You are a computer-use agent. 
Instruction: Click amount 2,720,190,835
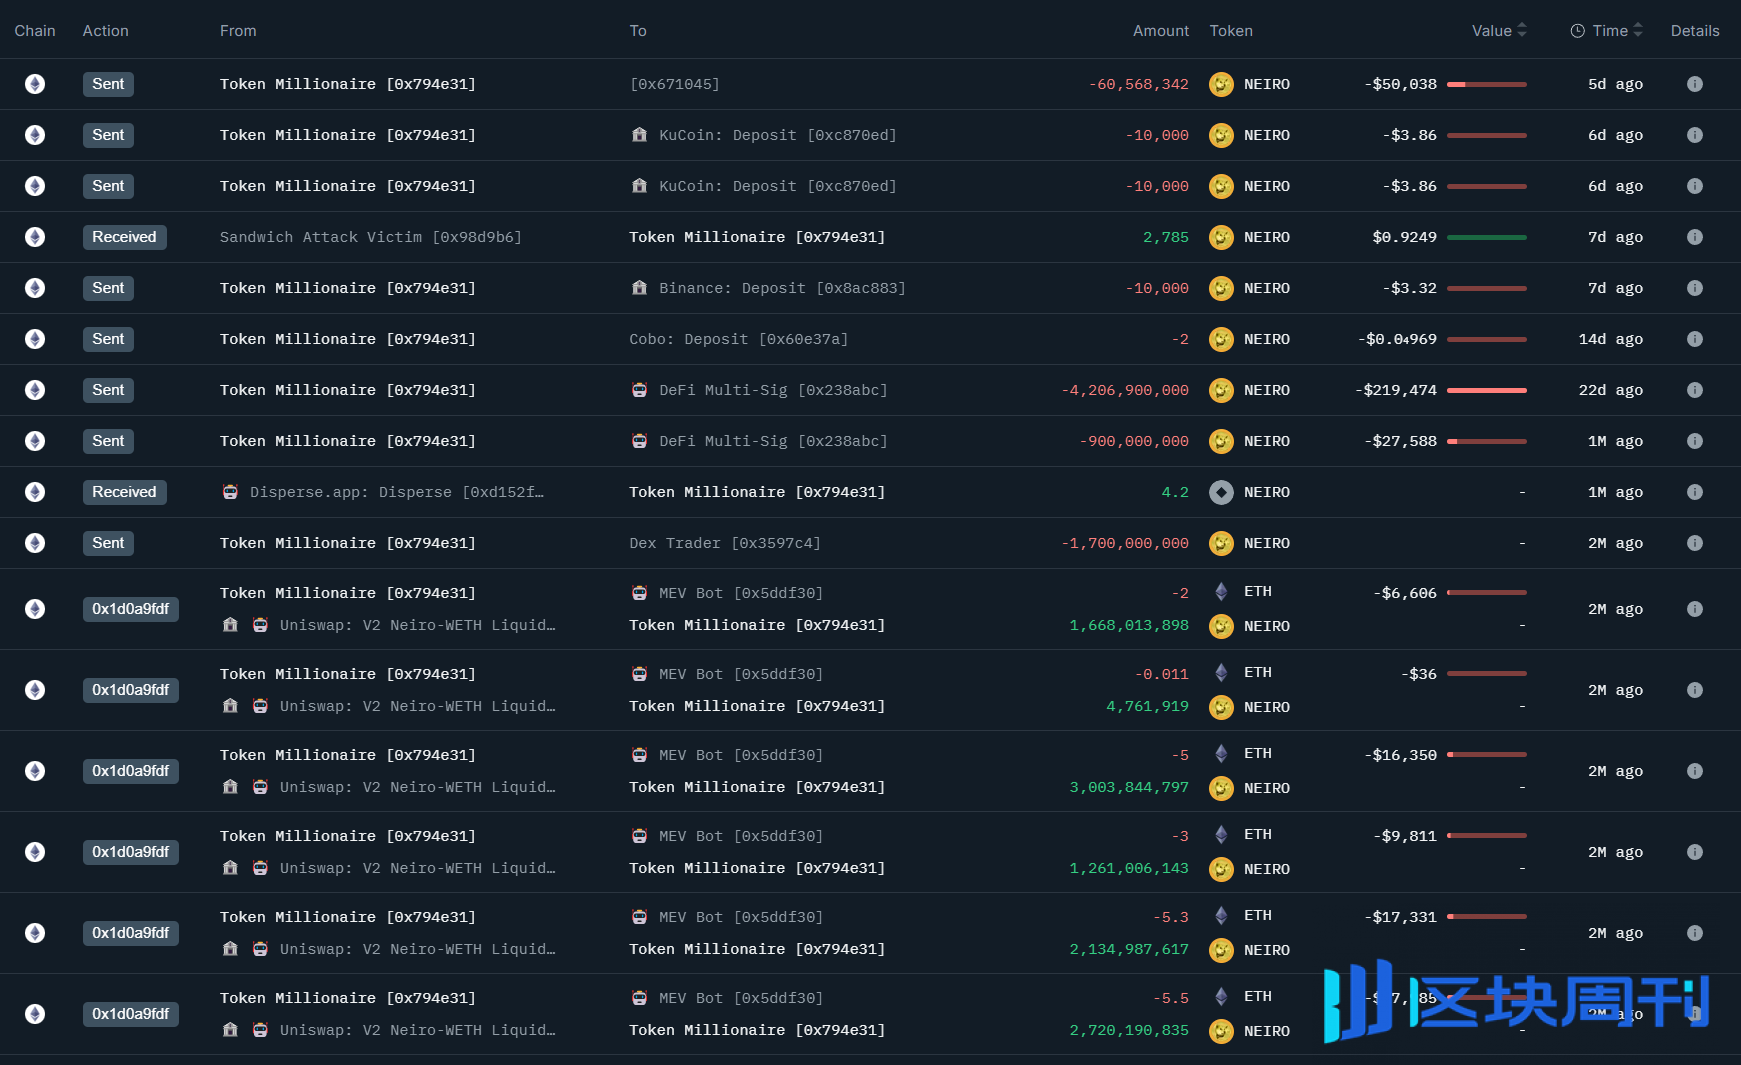[1129, 1030]
